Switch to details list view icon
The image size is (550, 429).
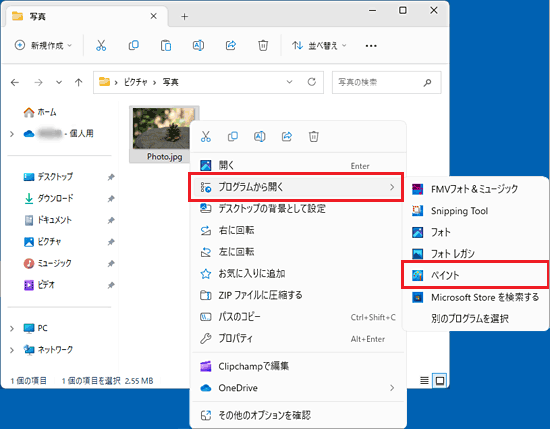[424, 381]
